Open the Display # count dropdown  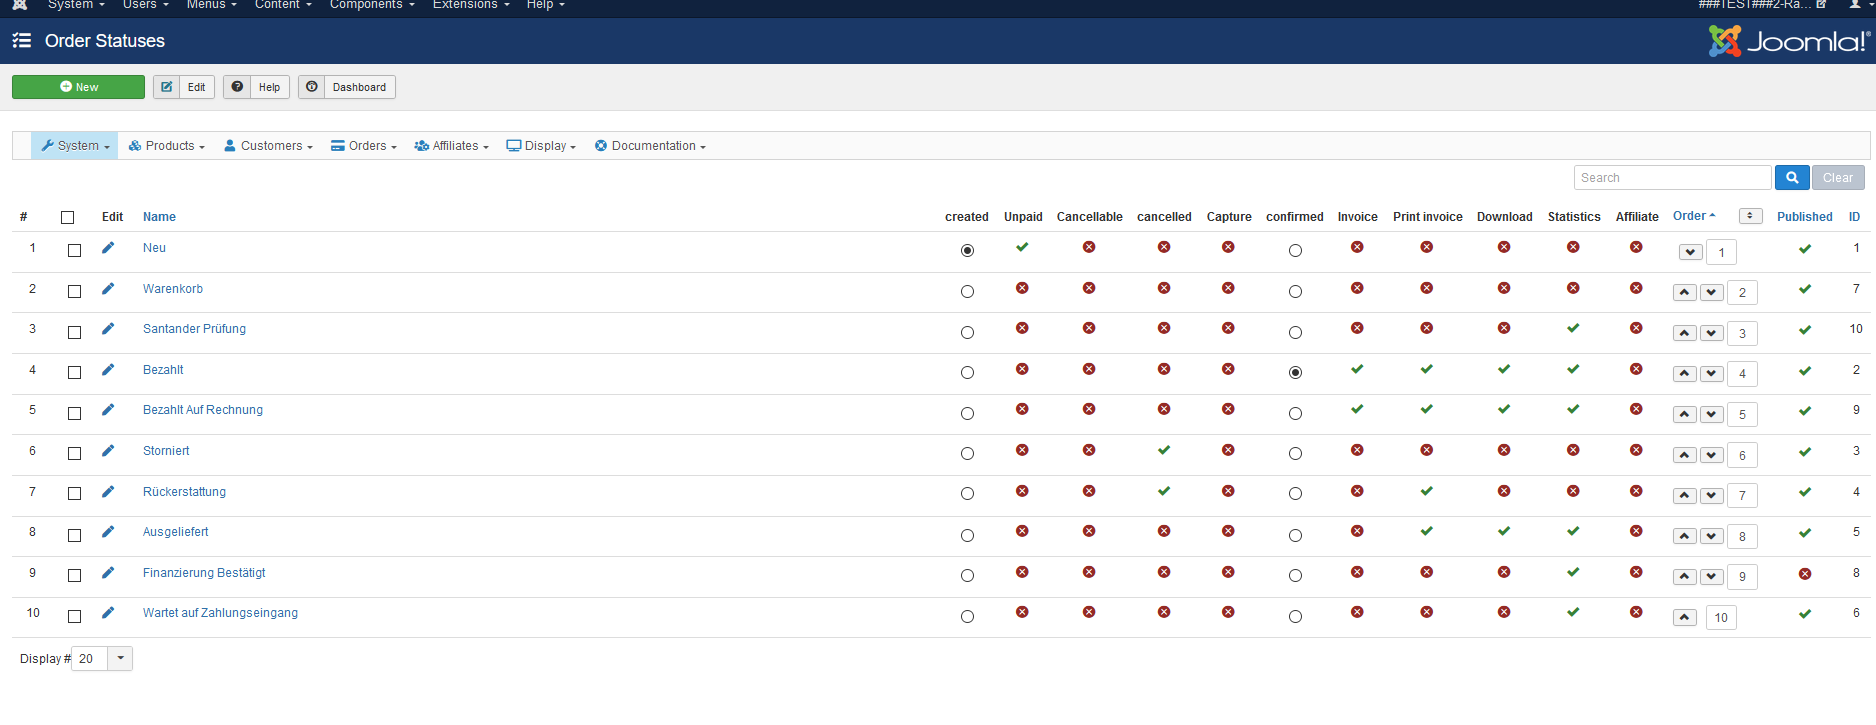(120, 659)
